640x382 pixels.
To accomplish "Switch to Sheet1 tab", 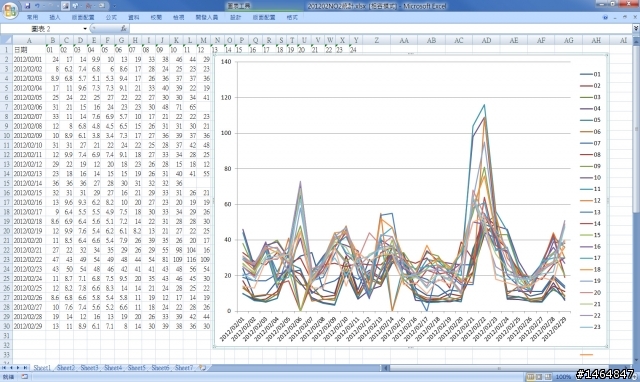I will pyautogui.click(x=42, y=368).
